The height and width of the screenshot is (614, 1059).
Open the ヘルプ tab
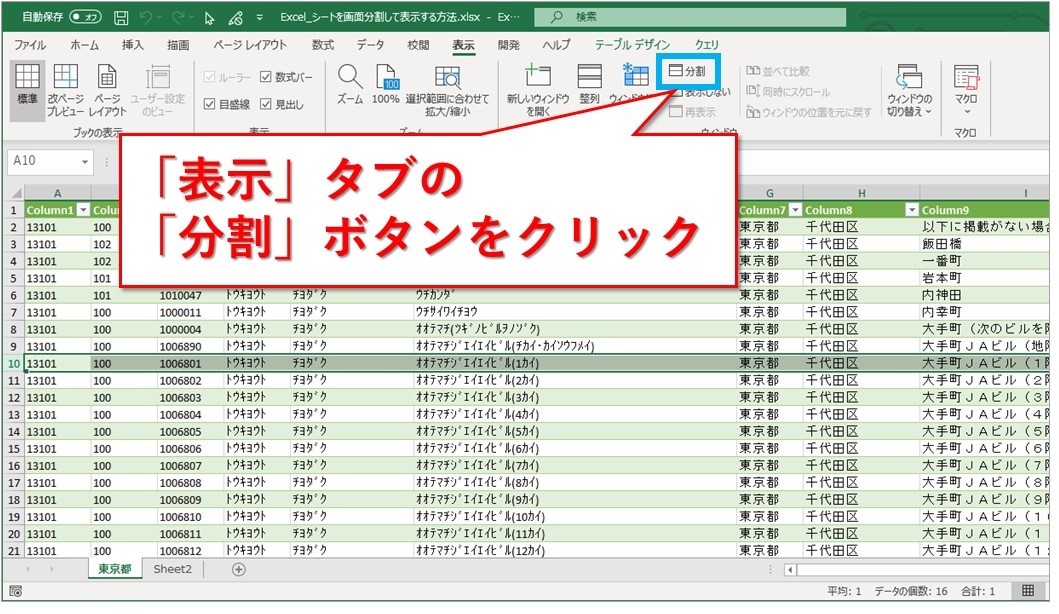(557, 45)
